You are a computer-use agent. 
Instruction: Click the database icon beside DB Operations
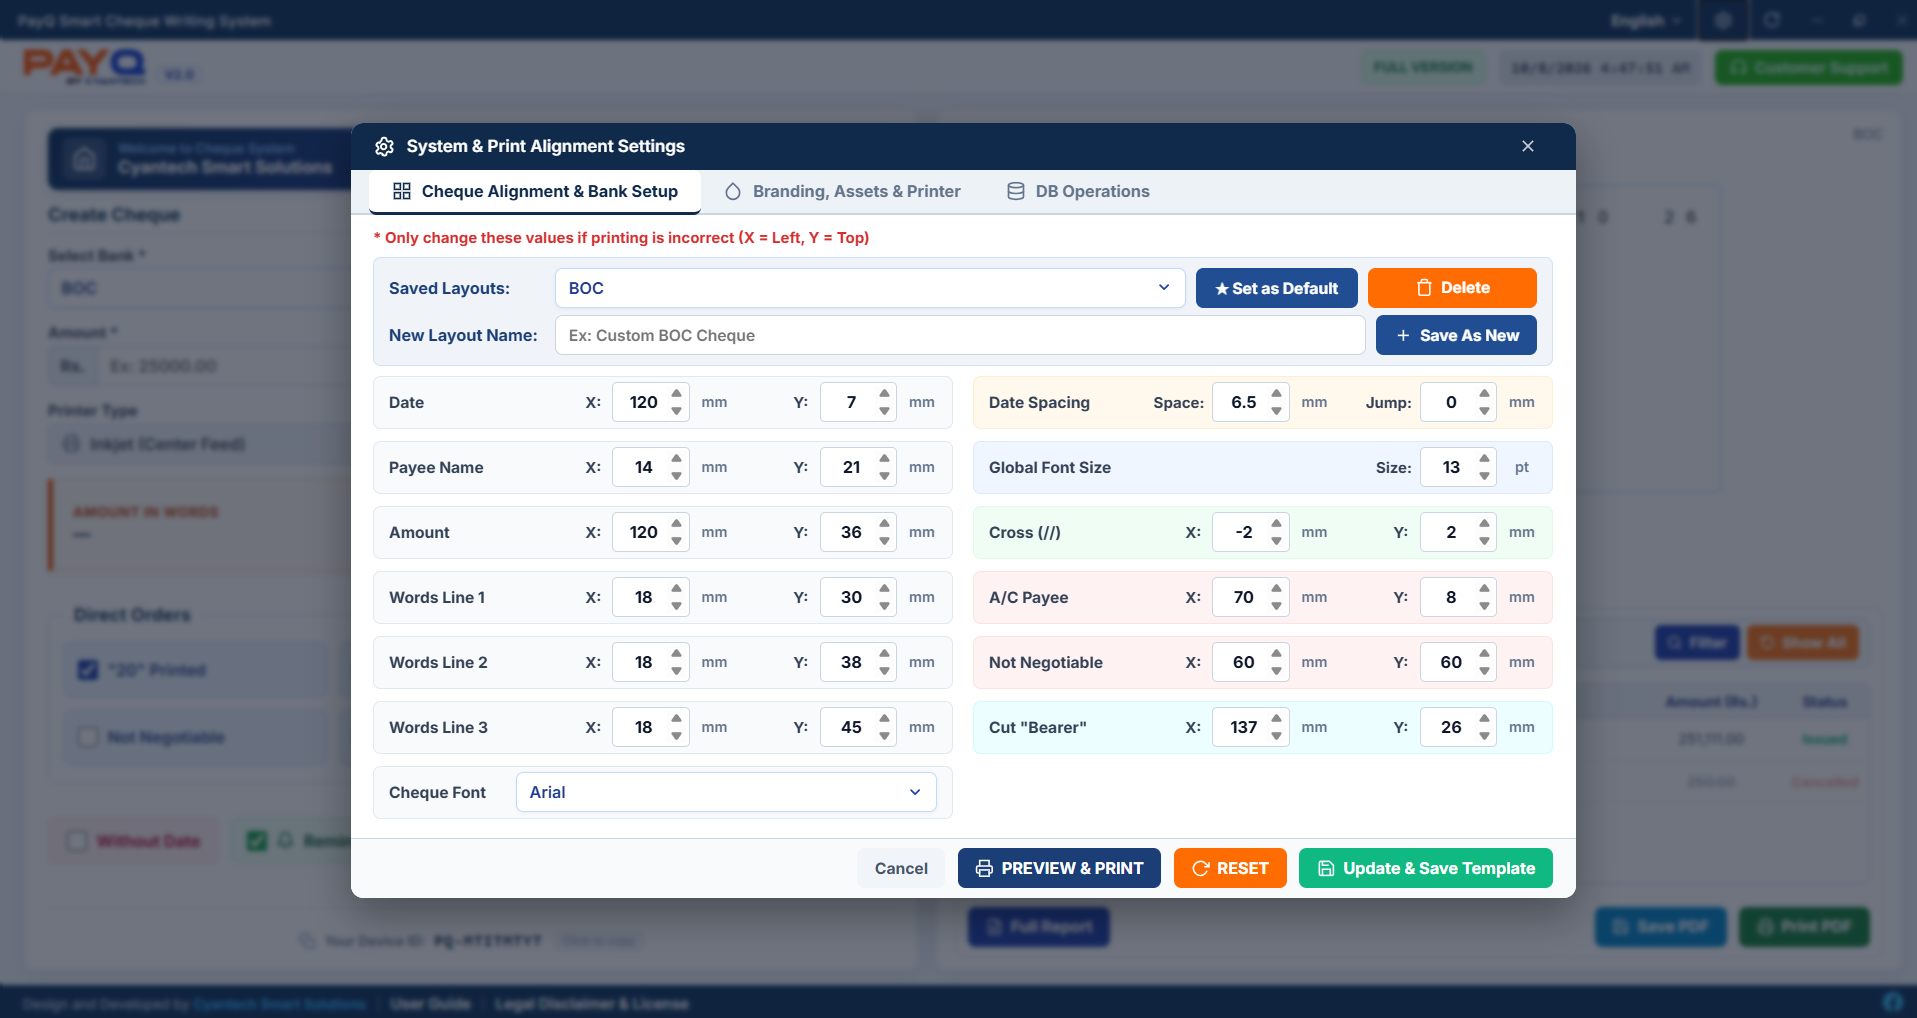tap(1016, 191)
